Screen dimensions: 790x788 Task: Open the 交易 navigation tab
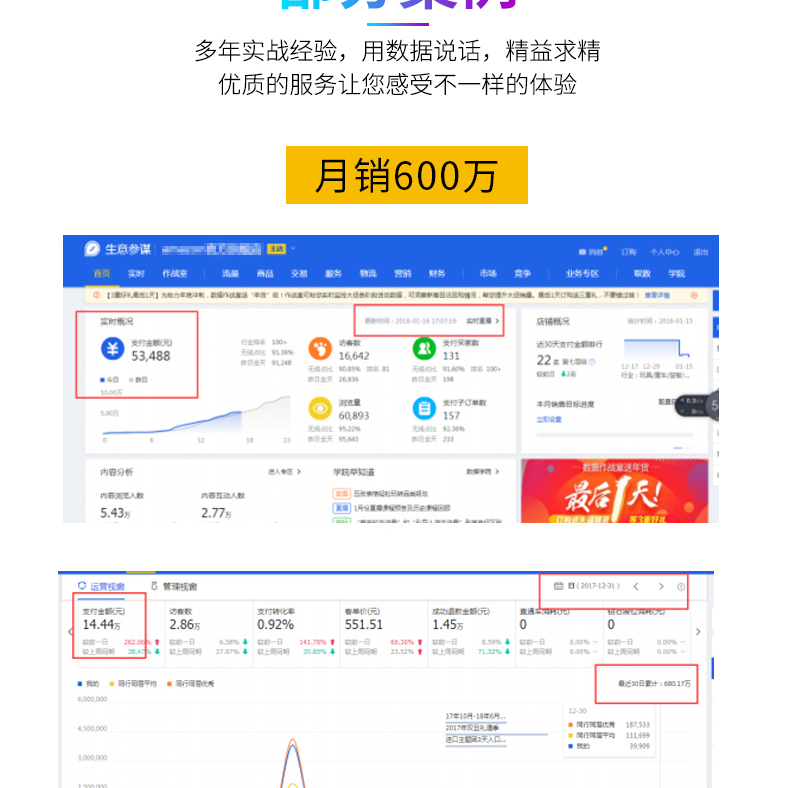[299, 274]
